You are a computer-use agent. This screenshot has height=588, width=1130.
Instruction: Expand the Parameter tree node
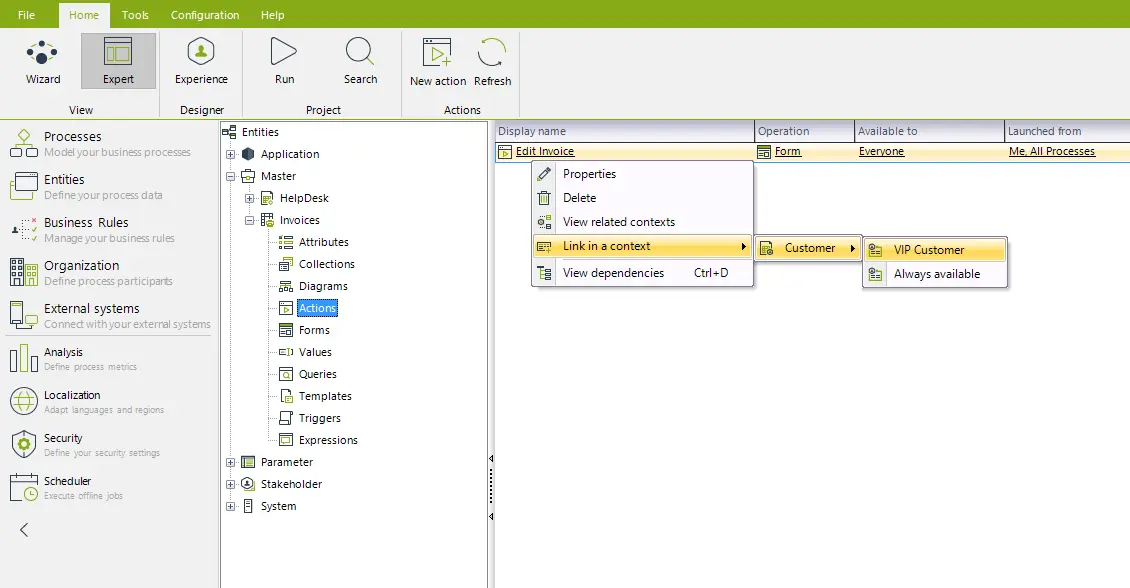(231, 463)
